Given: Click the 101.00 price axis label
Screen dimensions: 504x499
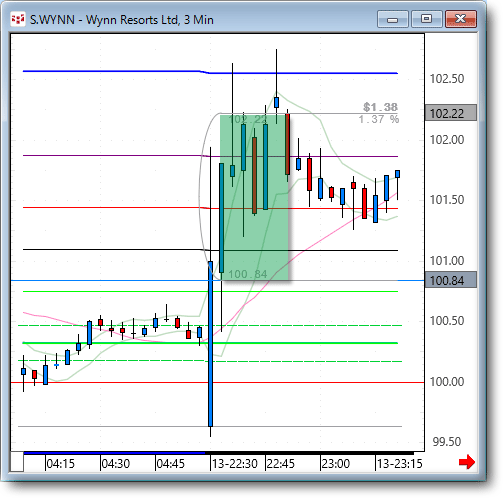Looking at the screenshot, I should pos(447,261).
